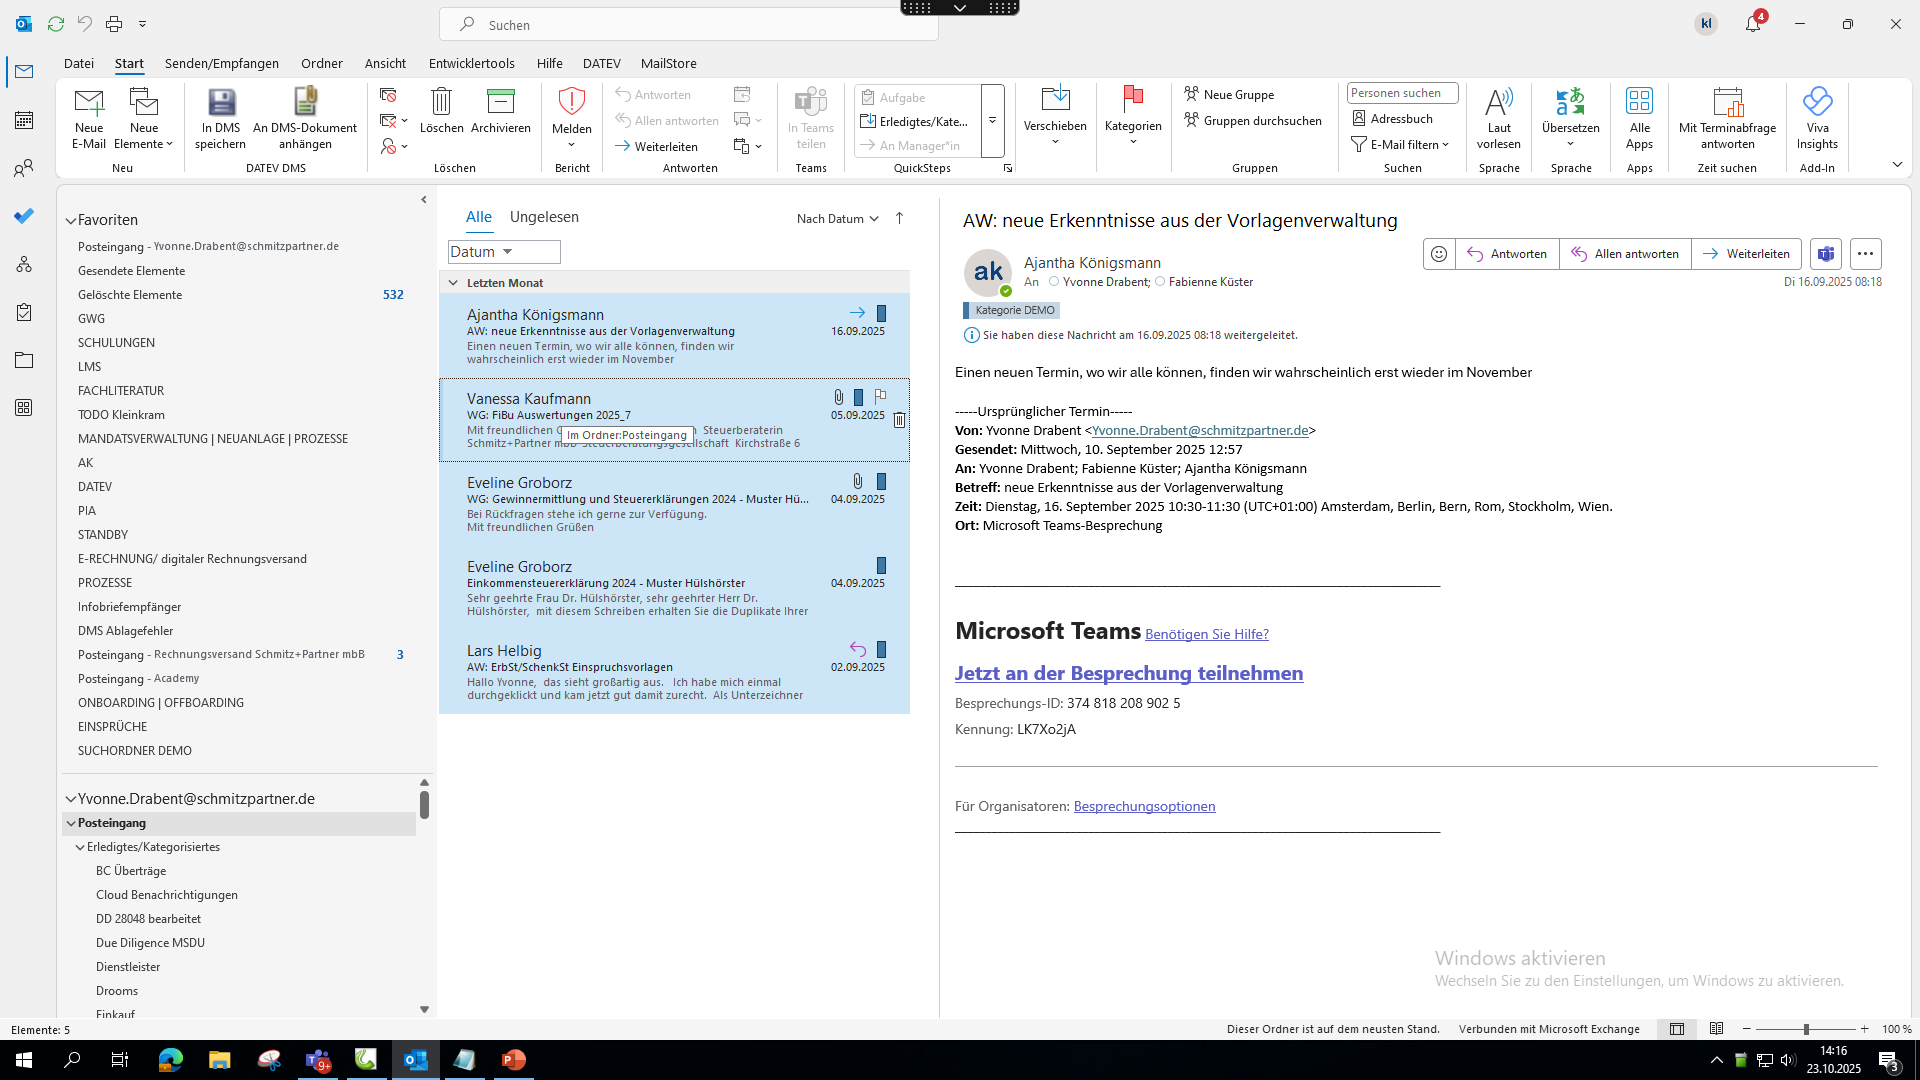
Task: Archive message with Archivieren
Action: point(500,111)
